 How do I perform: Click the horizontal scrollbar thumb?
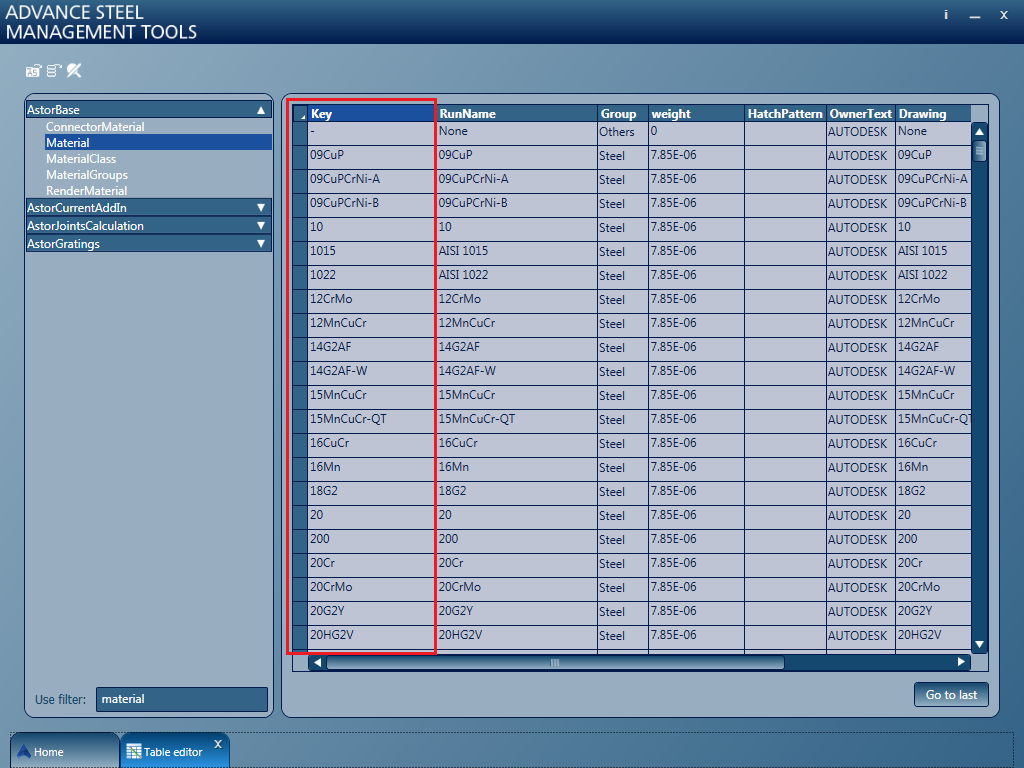point(555,662)
